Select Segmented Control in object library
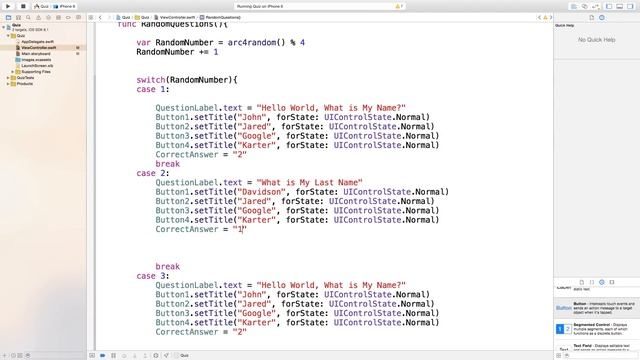Image resolution: width=640 pixels, height=360 pixels. (x=597, y=329)
